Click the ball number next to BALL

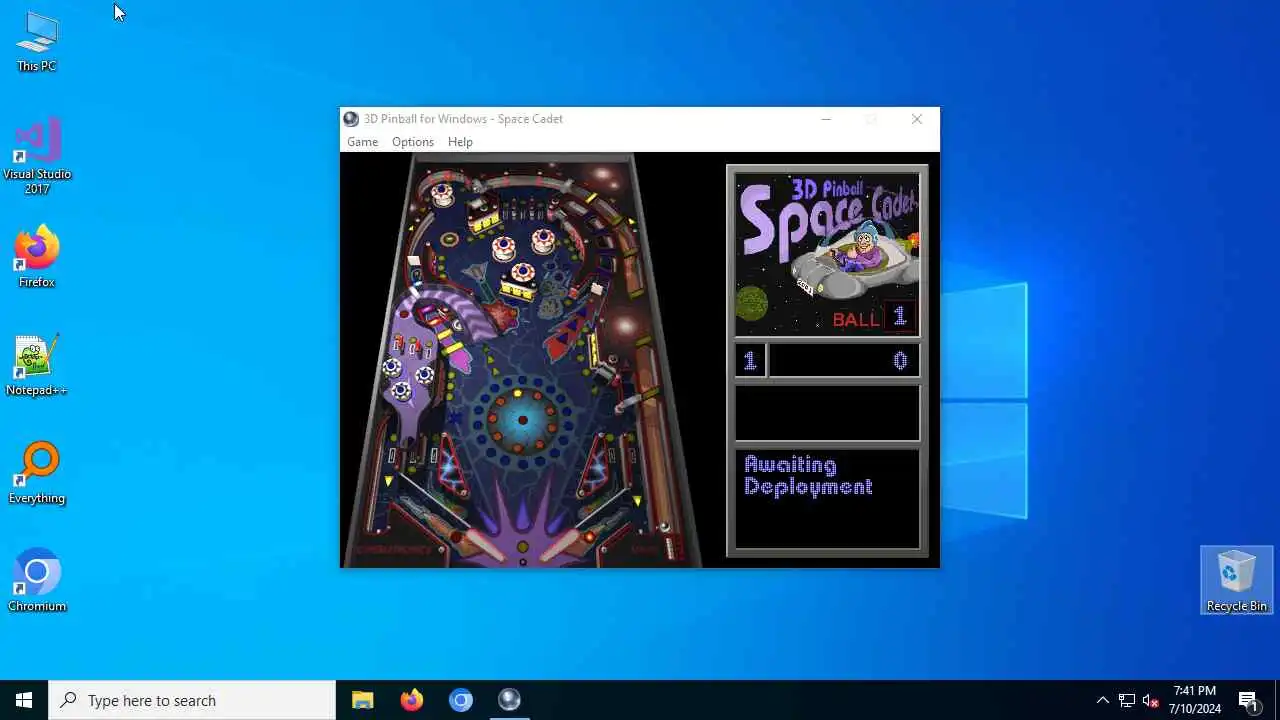(900, 317)
